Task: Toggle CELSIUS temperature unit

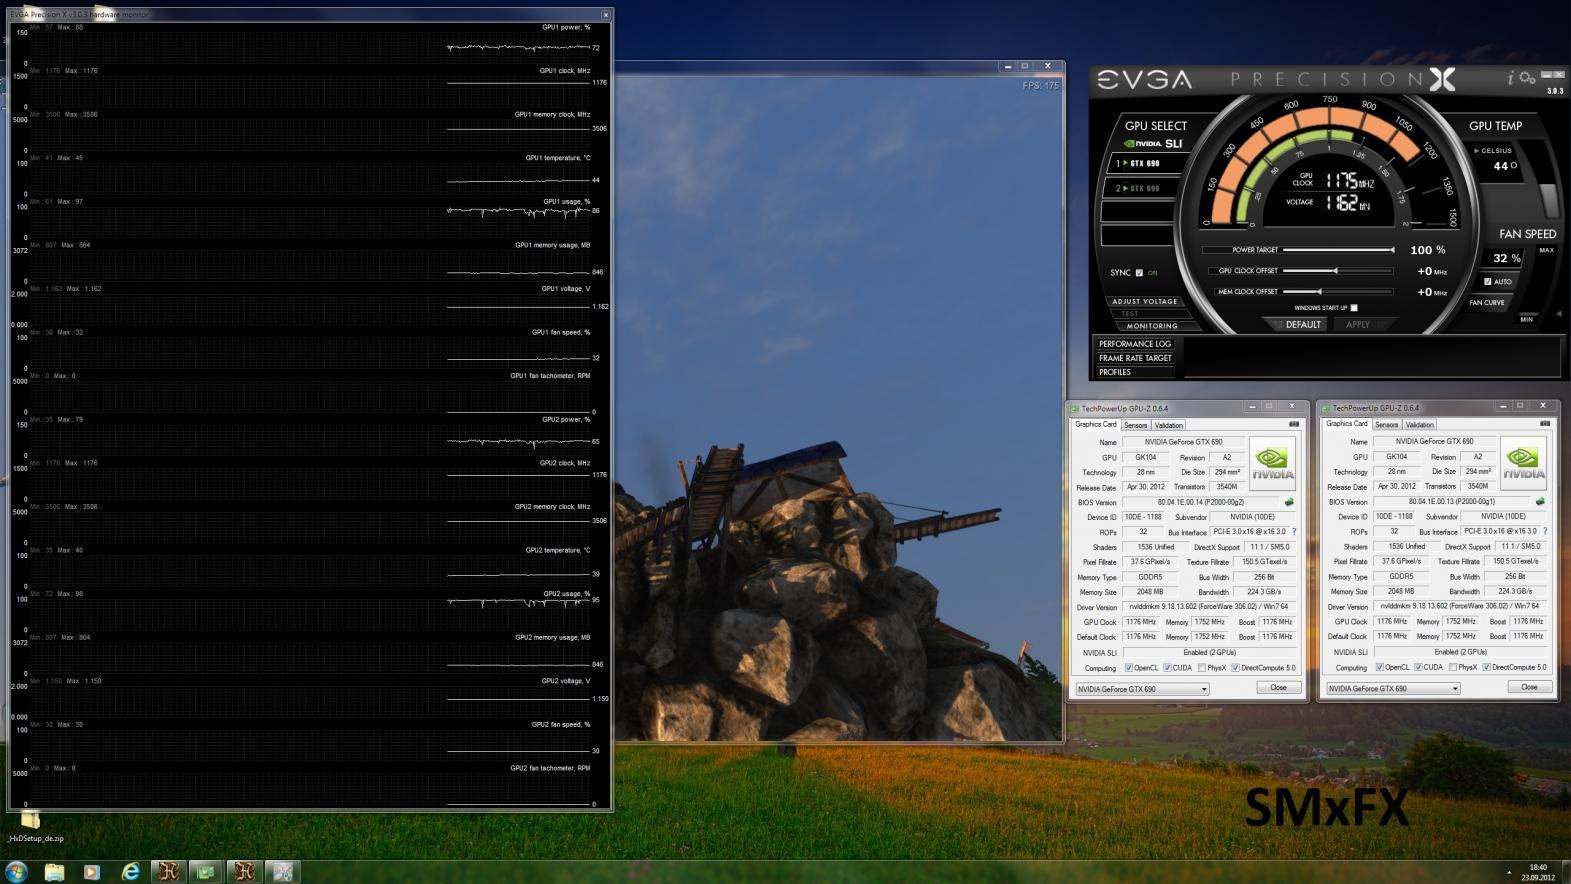Action: 1493,151
